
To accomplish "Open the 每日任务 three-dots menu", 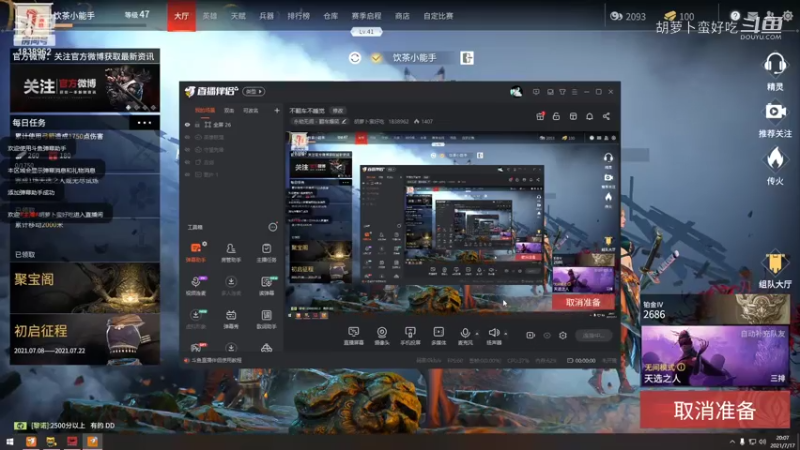I will pos(144,122).
